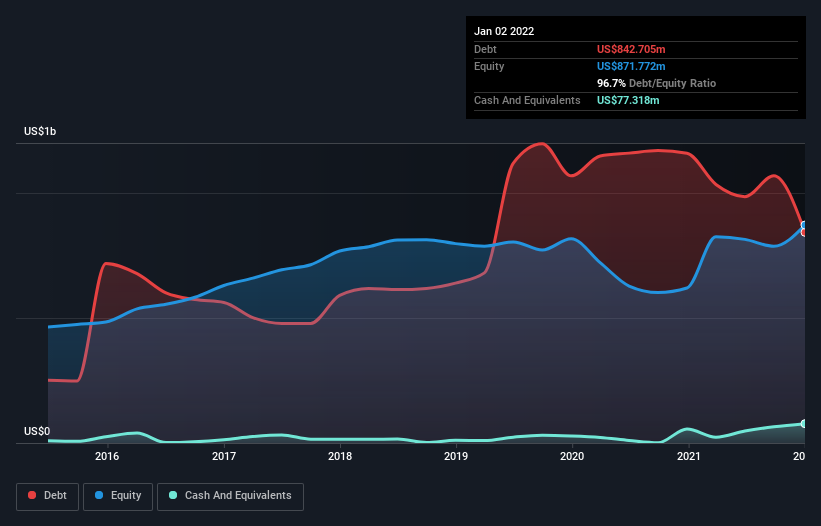Click the US$1b y-axis label

[40, 131]
